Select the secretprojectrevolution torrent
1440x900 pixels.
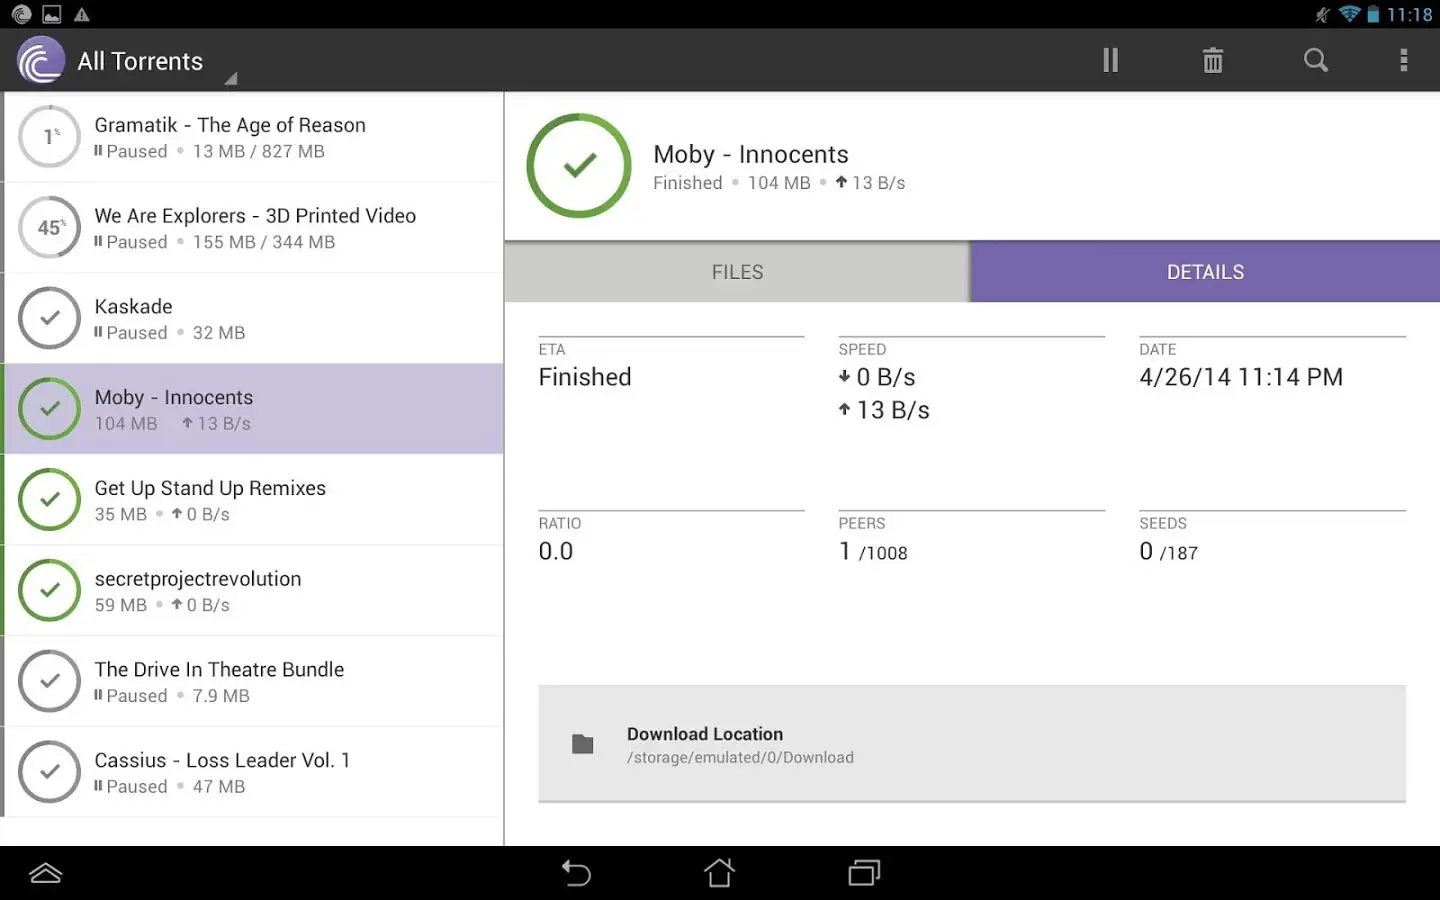254,590
